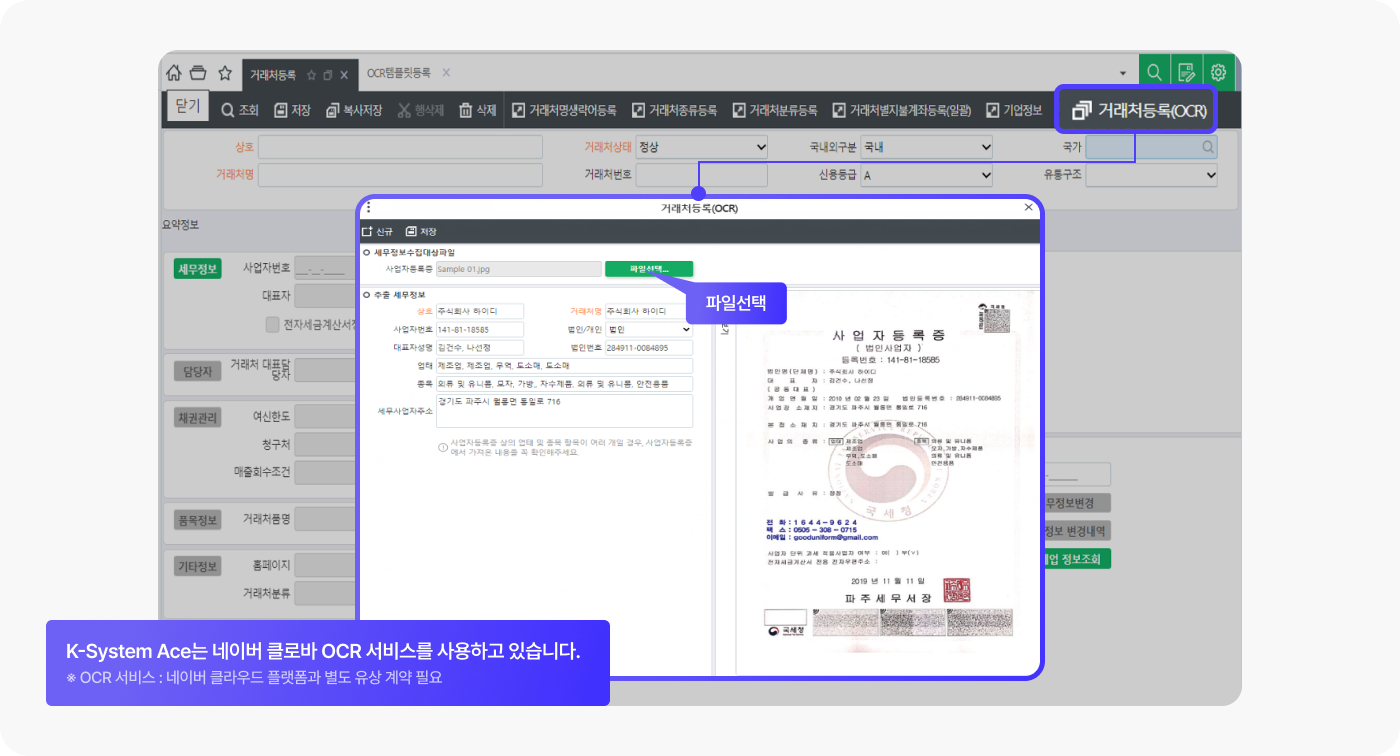Edit 사업자번호 141-81-18585 field
Screen dimensions: 1400x756
pos(480,329)
